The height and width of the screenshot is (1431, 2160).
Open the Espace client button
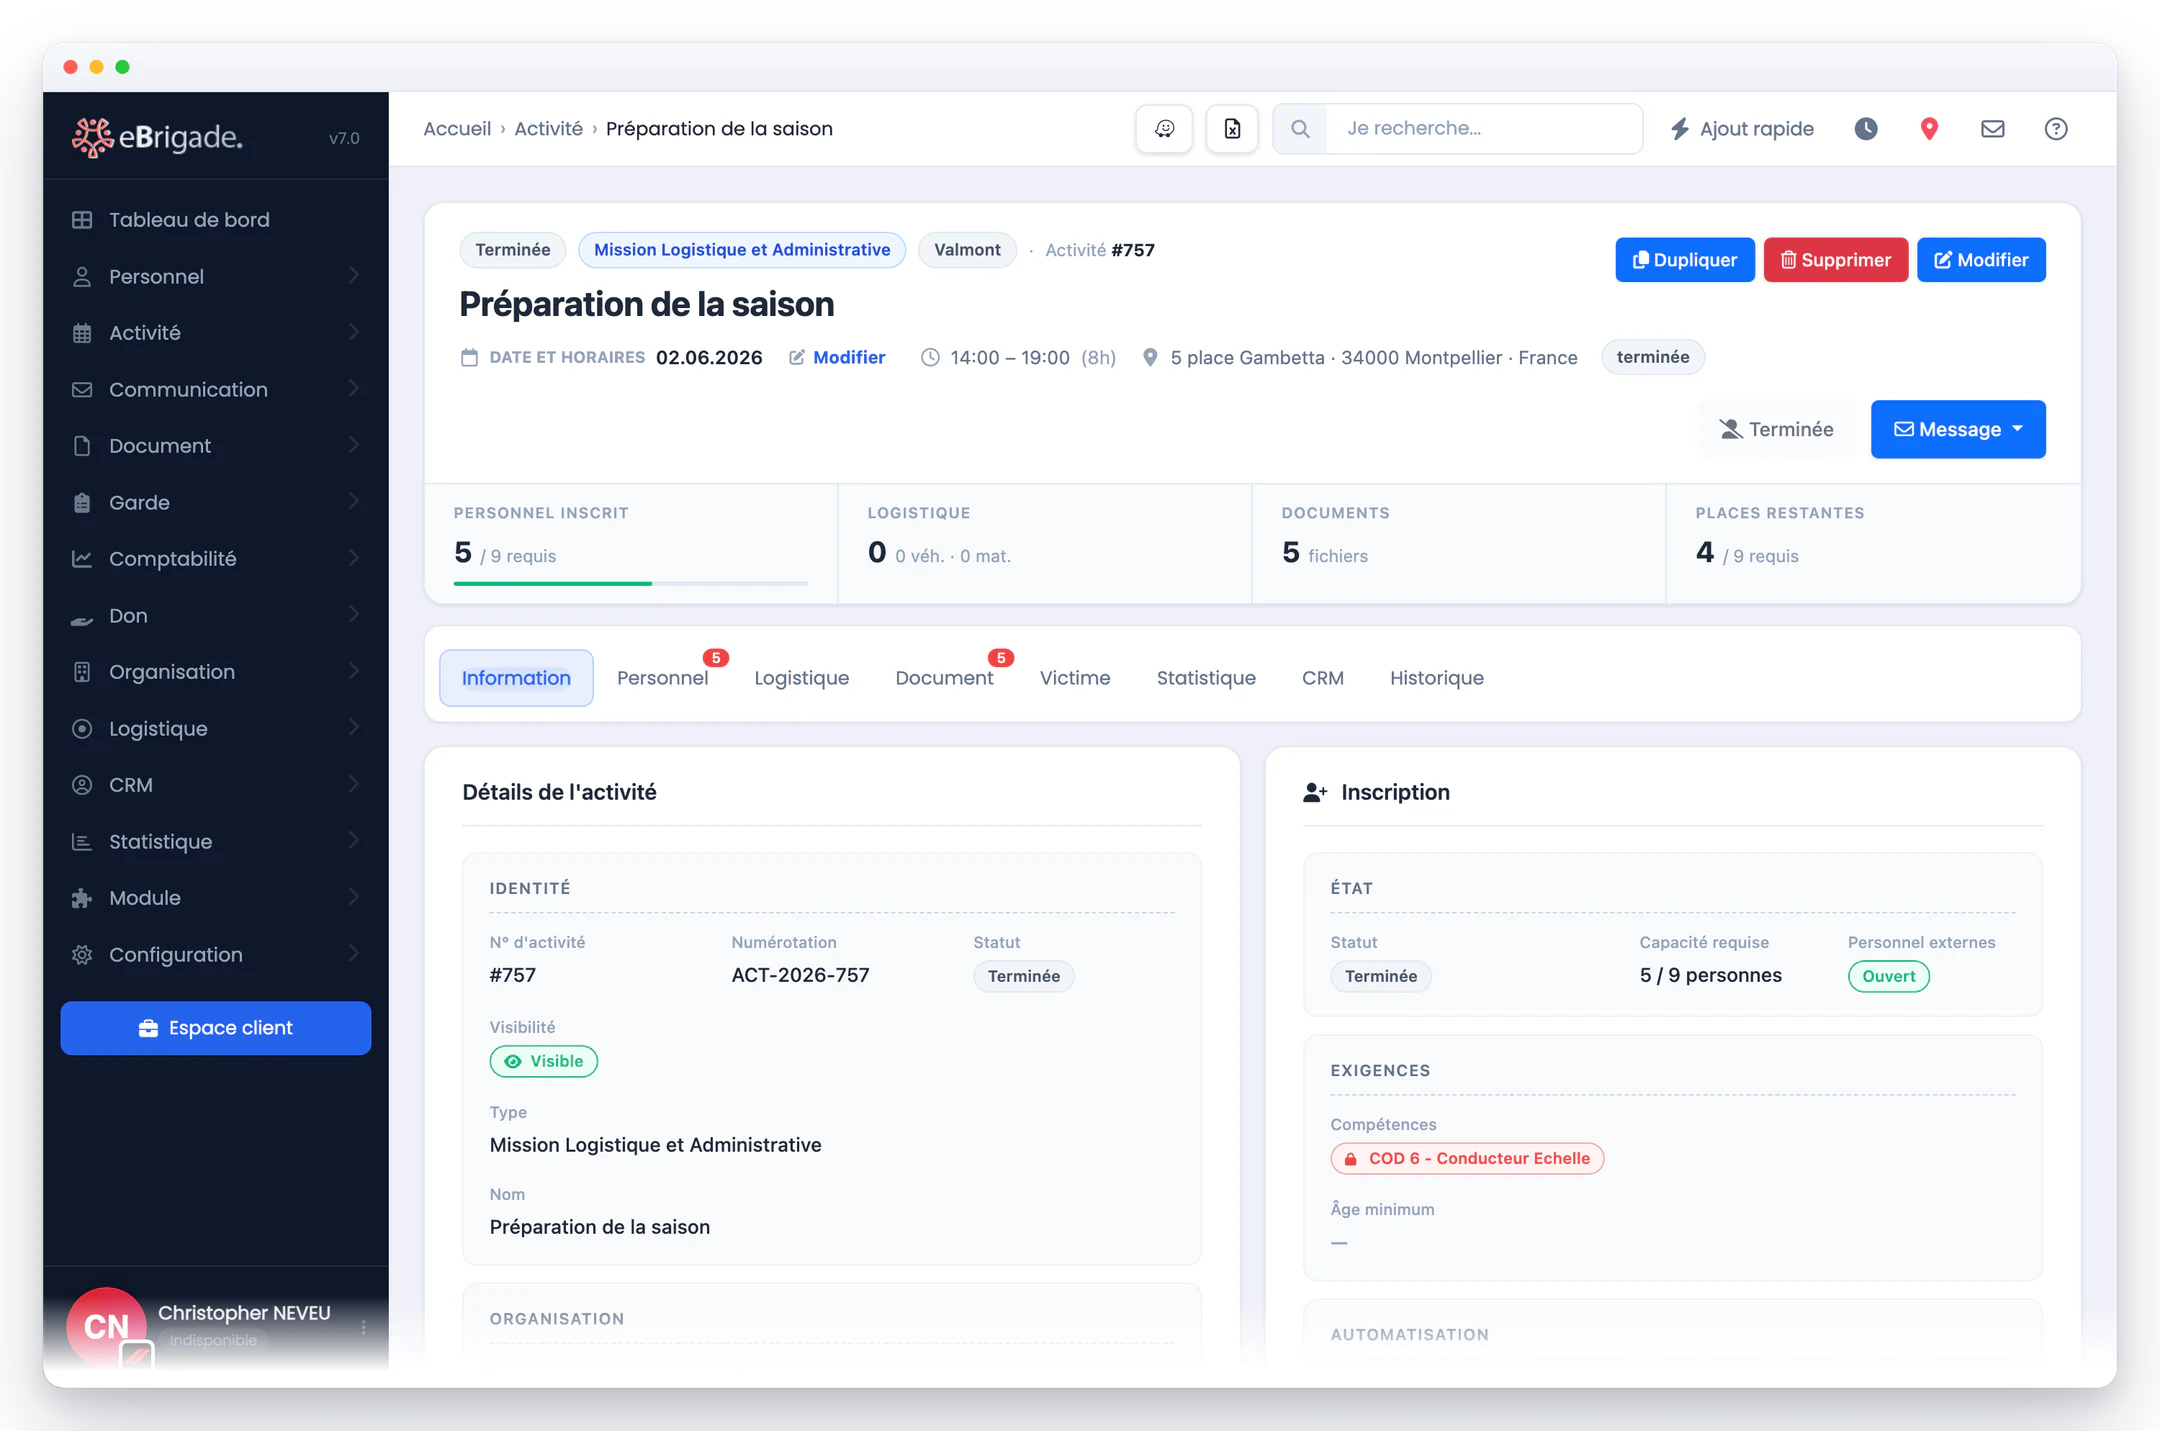[216, 1028]
